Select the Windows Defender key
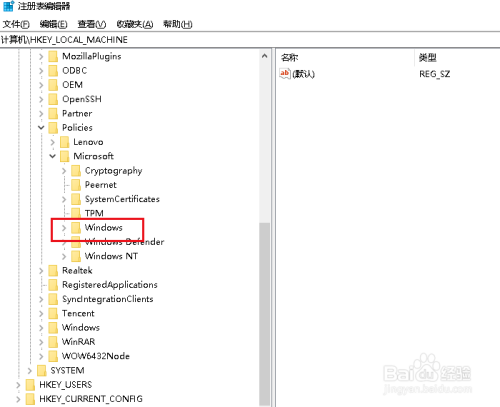The width and height of the screenshot is (500, 407). [124, 242]
